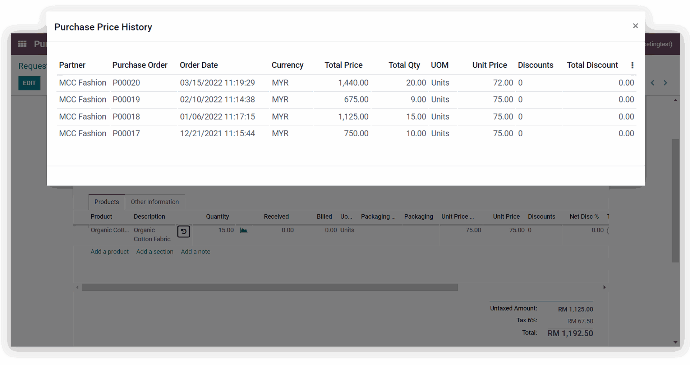This screenshot has height=365, width=690.
Task: Click total qty 9.00 cell
Action: 418,100
